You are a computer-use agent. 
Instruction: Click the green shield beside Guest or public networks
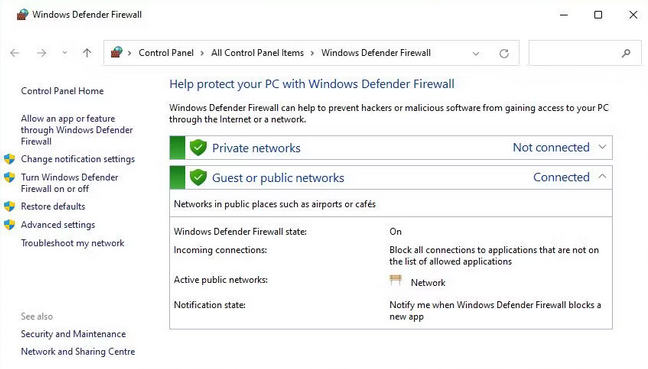198,177
